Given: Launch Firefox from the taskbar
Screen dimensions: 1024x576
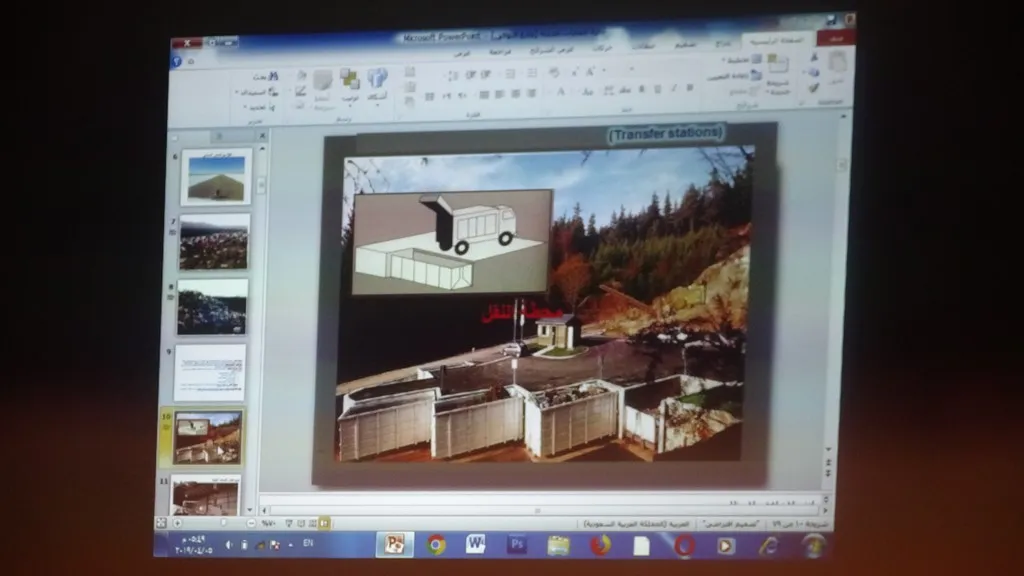Looking at the screenshot, I should point(600,545).
